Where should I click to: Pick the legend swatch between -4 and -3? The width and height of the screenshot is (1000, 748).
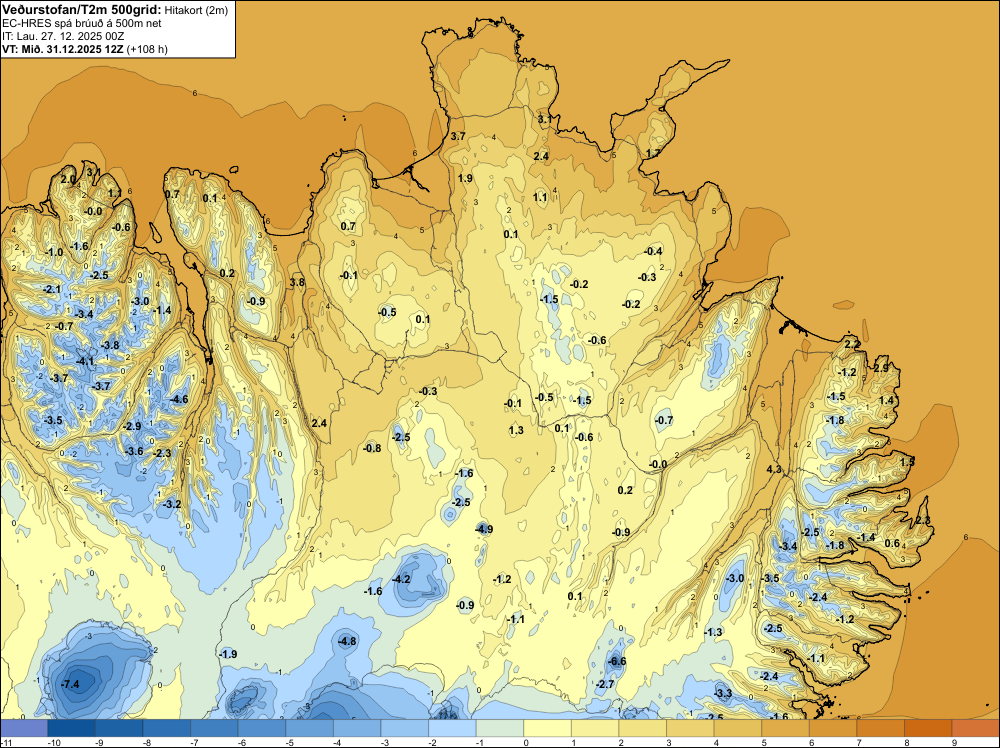pyautogui.click(x=357, y=728)
